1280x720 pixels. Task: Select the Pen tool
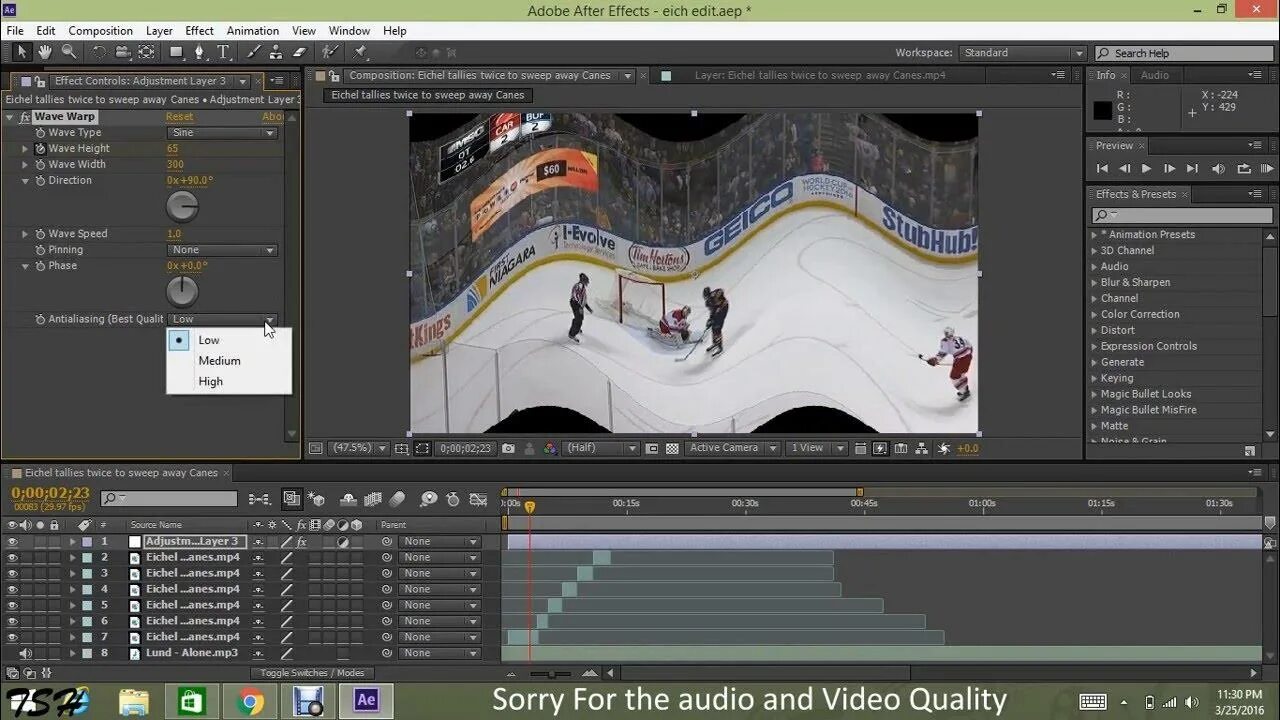200,52
